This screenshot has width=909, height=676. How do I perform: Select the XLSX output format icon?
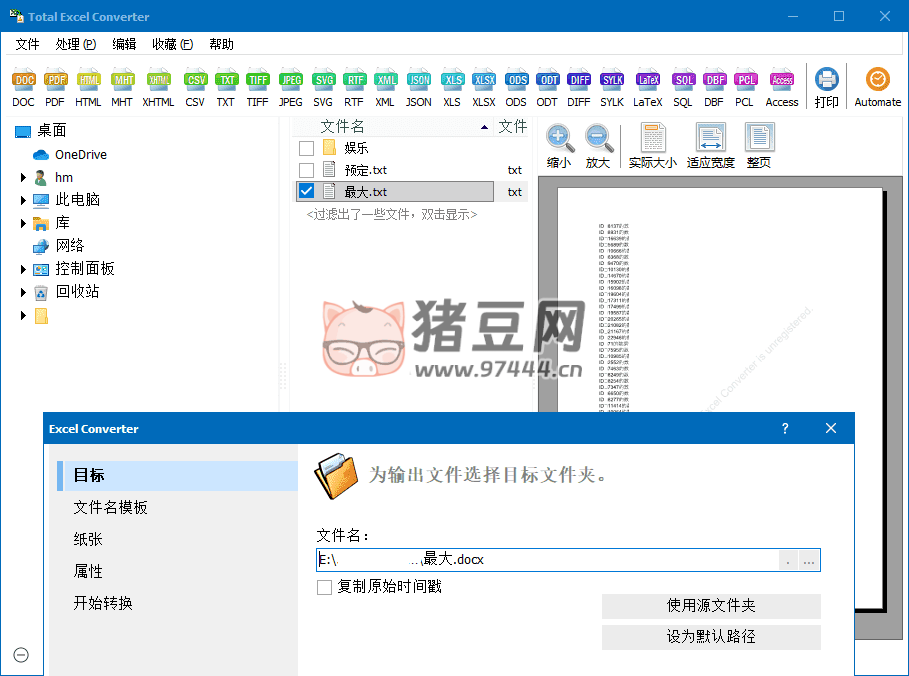pyautogui.click(x=484, y=81)
